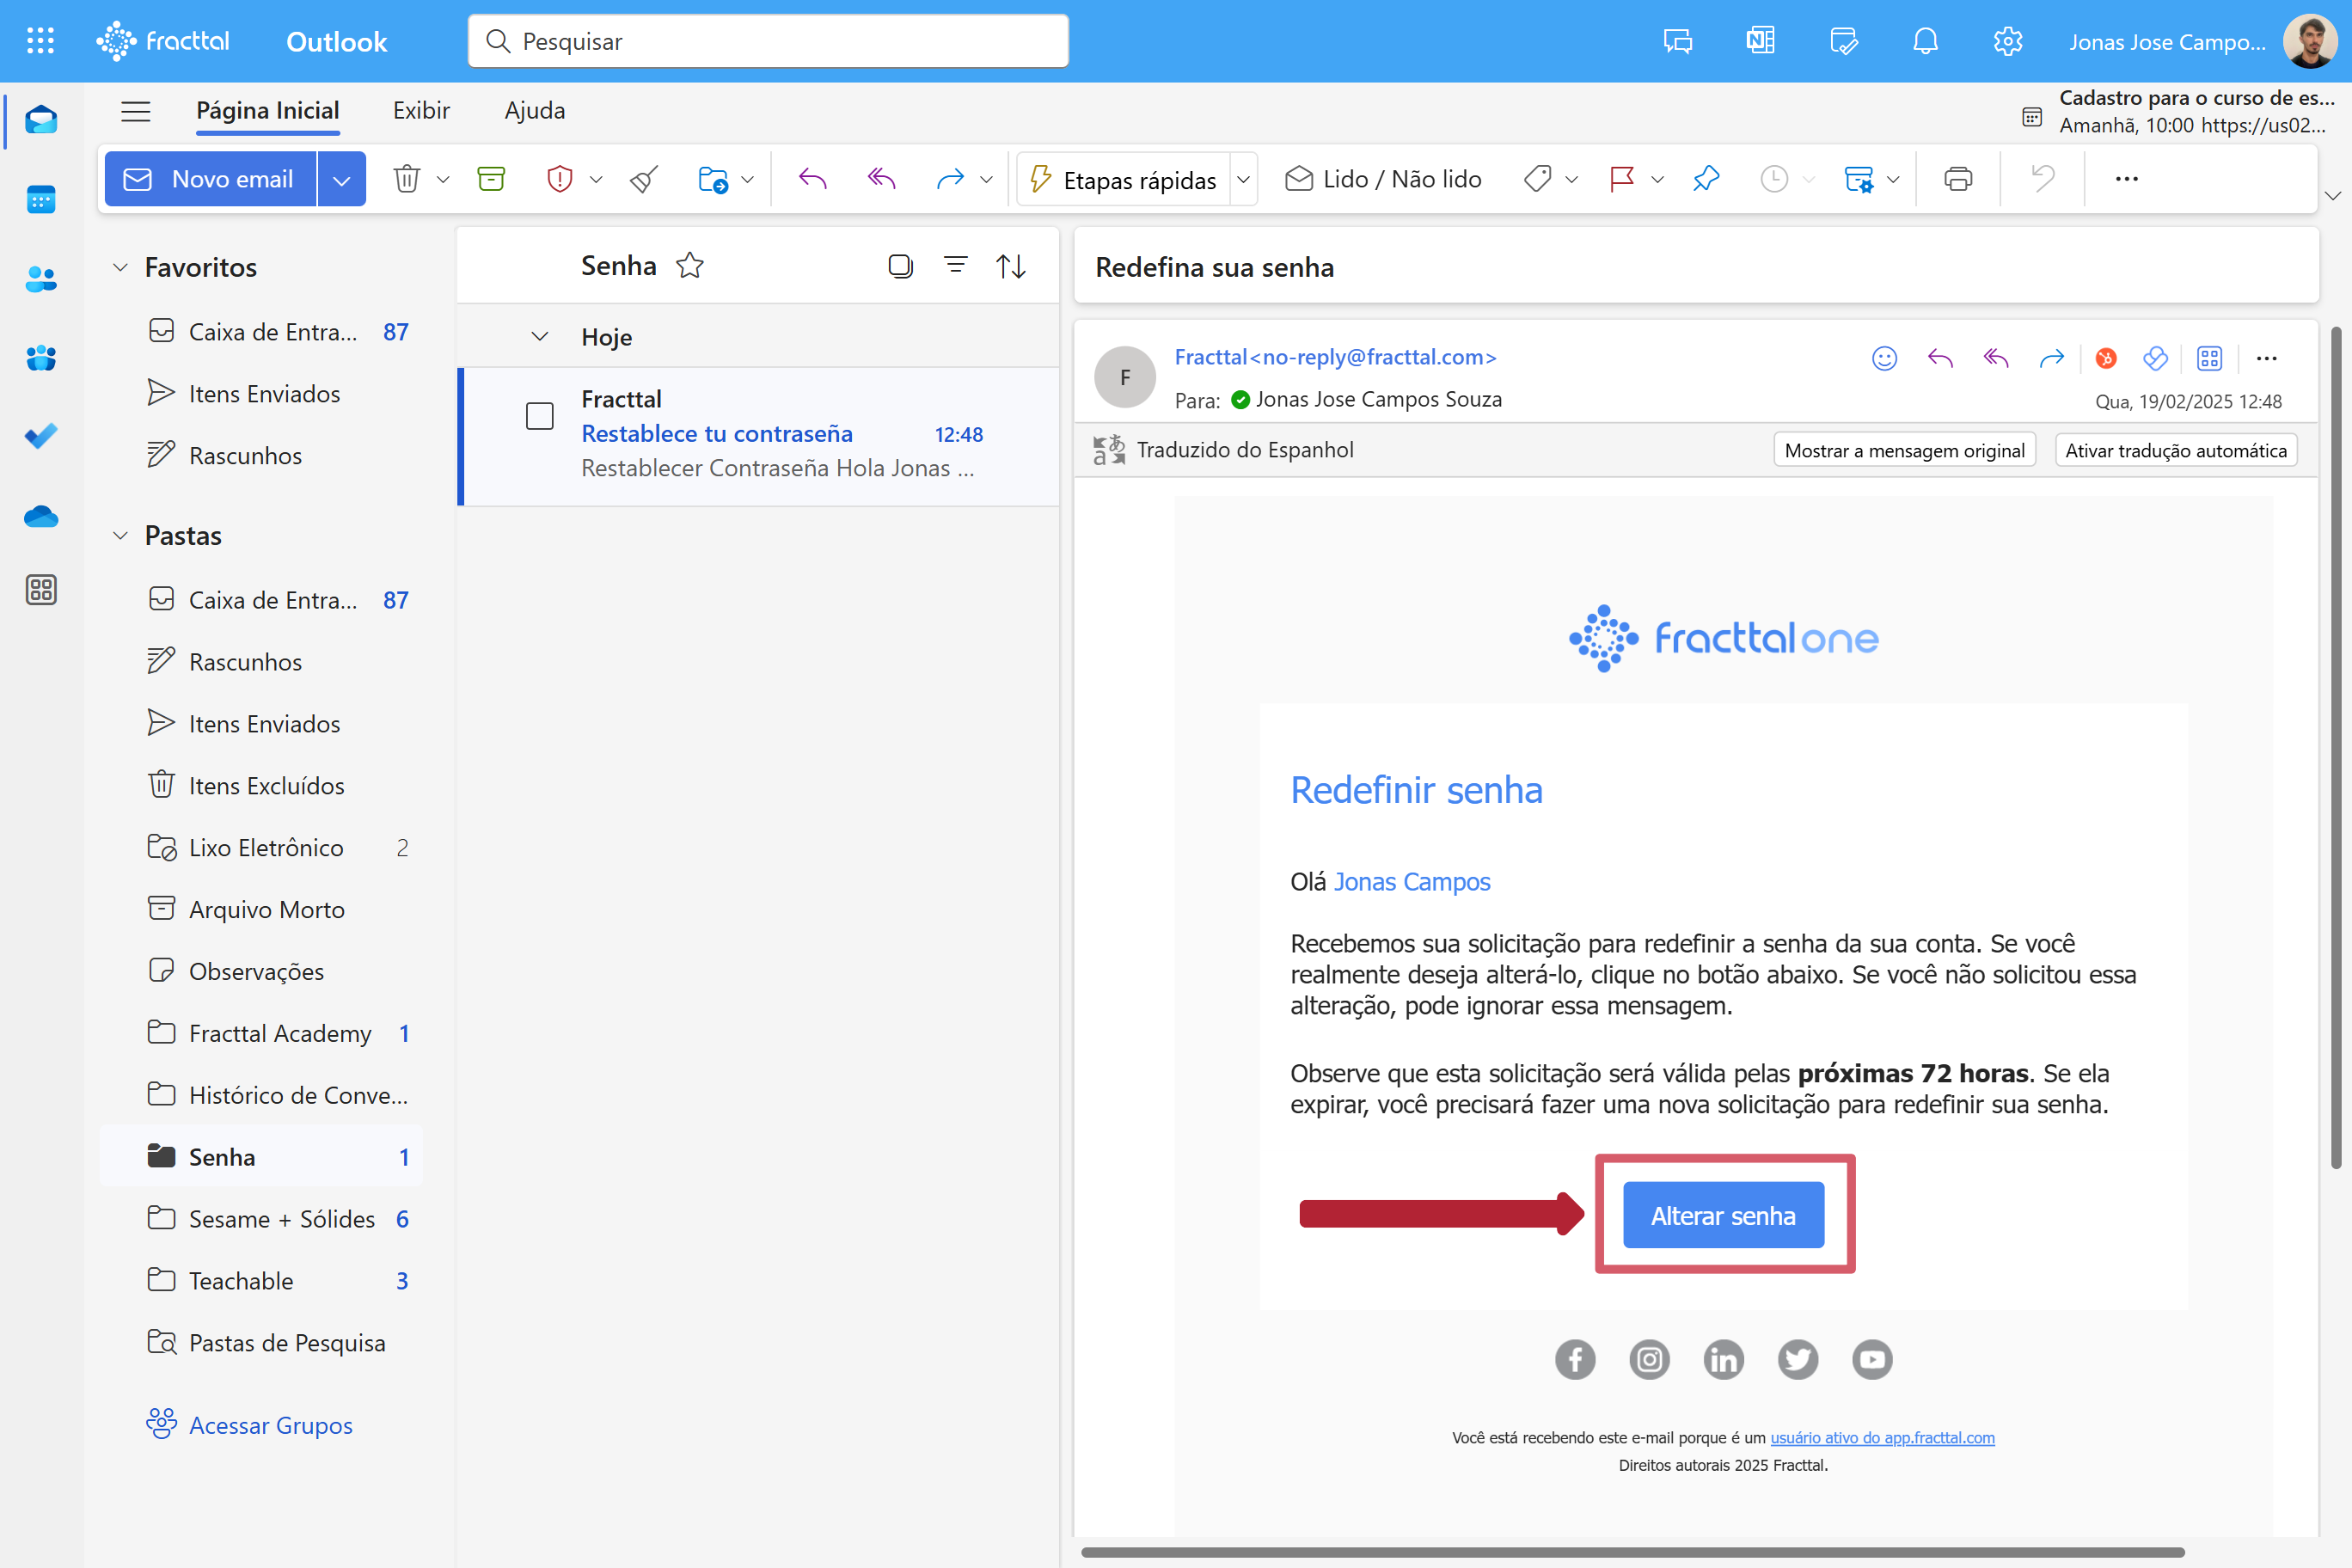Open Caixa de Entrada under Pastas
Screen dimensions: 2352x1568
(x=262, y=600)
